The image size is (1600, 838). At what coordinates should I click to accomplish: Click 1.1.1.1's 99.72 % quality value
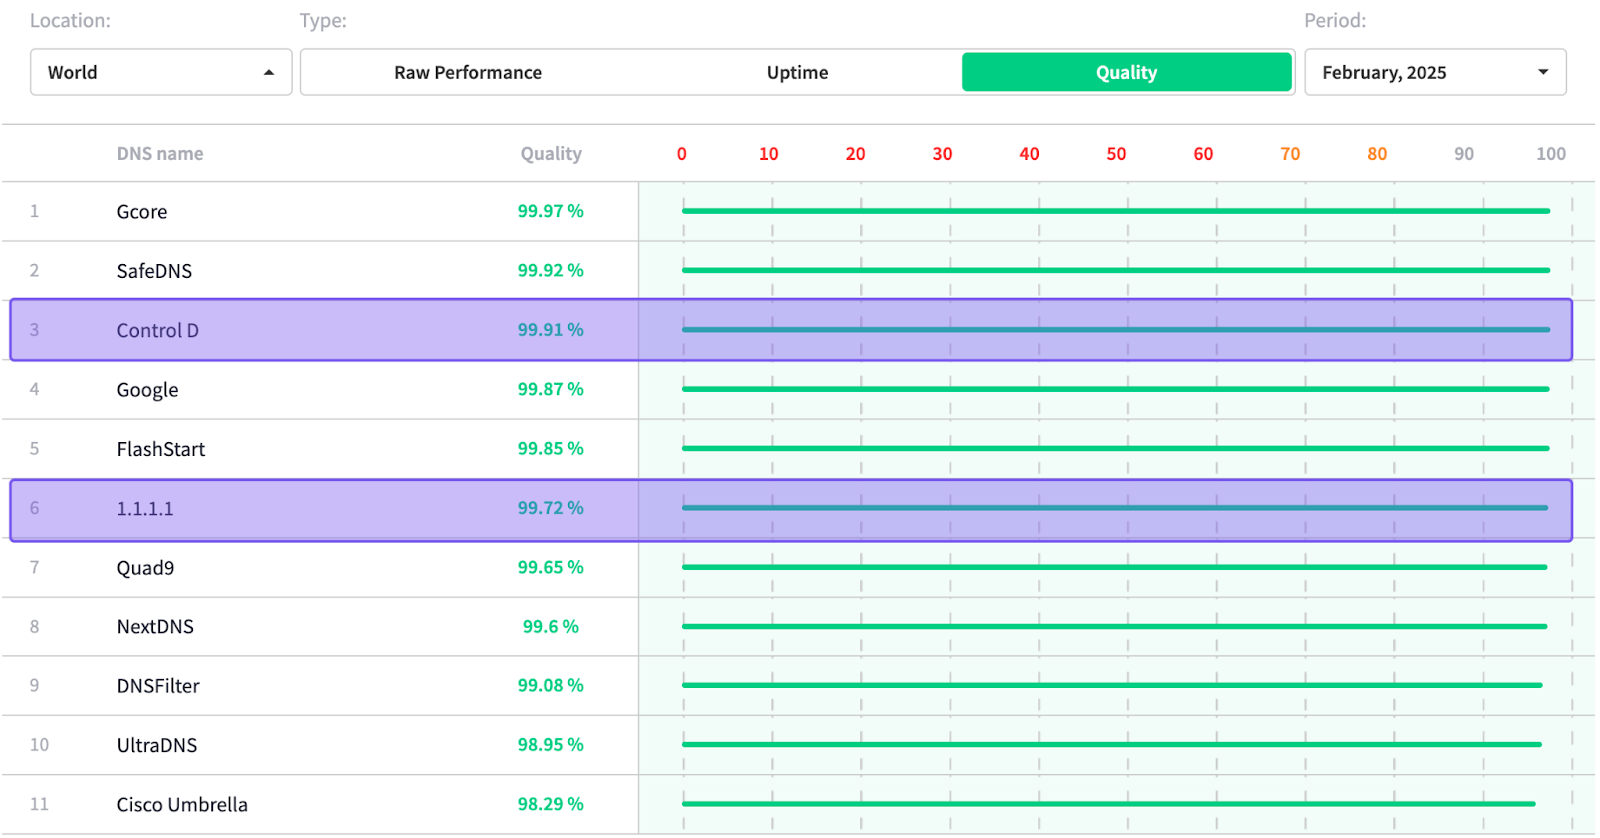[551, 507]
